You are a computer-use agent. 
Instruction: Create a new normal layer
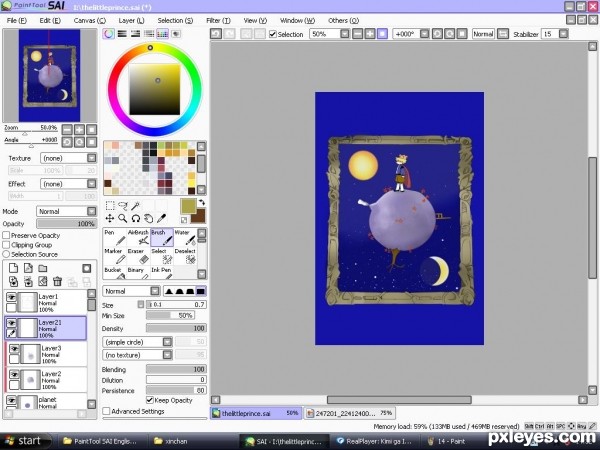tap(13, 268)
